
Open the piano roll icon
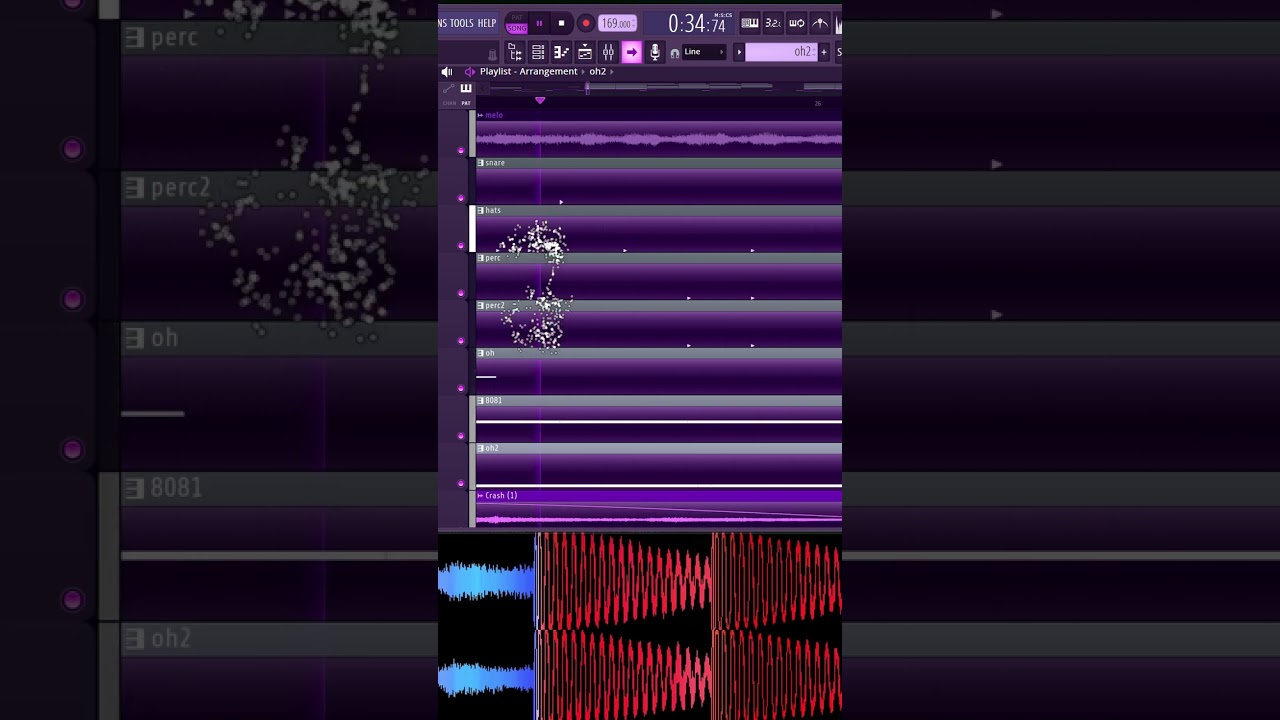tap(561, 52)
